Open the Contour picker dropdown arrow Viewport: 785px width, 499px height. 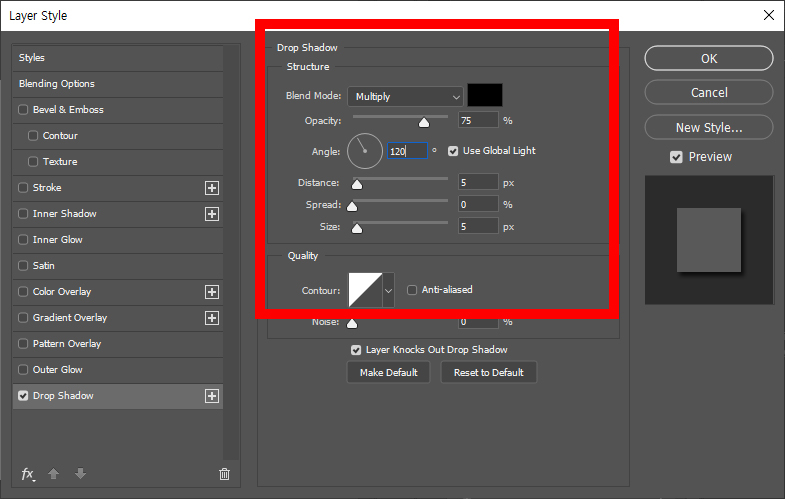point(388,290)
